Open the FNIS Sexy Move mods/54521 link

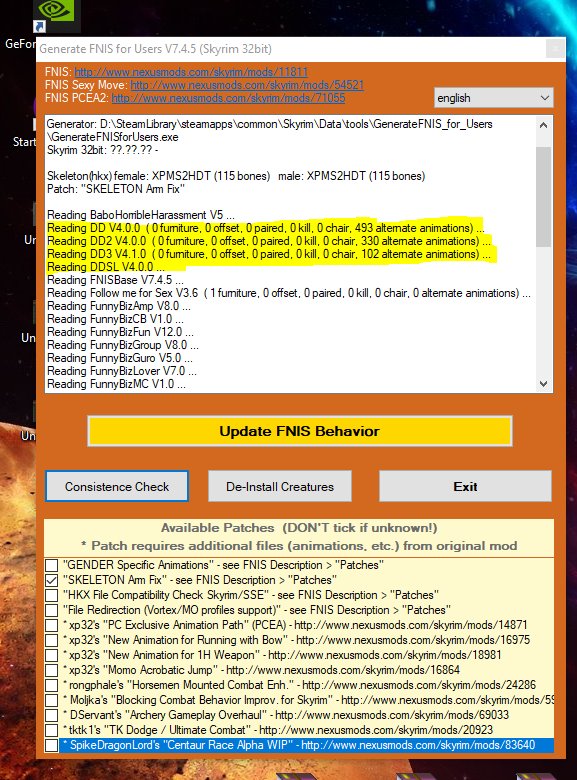[247, 85]
